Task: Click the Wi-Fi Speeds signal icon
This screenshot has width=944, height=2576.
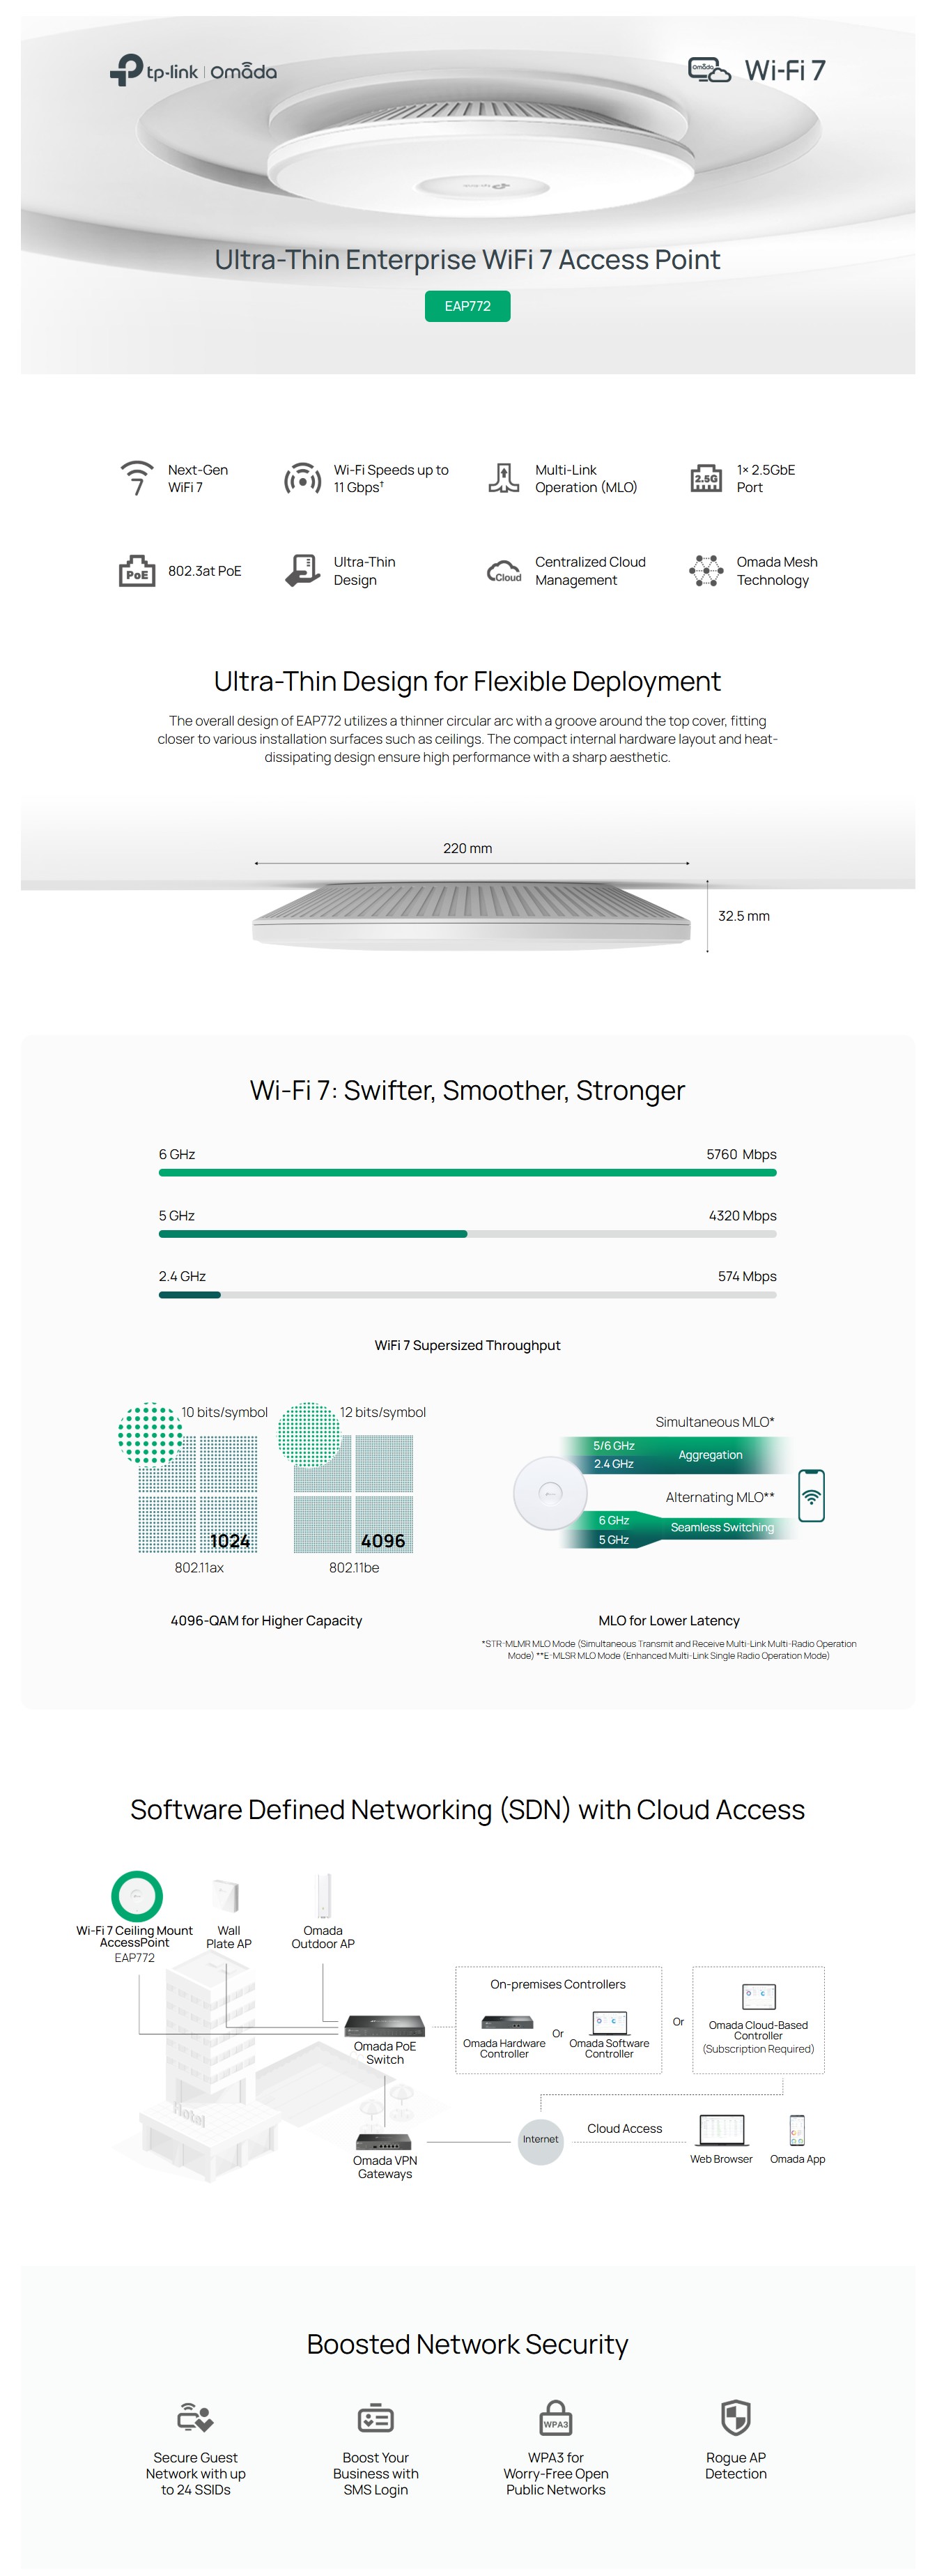Action: pos(303,479)
